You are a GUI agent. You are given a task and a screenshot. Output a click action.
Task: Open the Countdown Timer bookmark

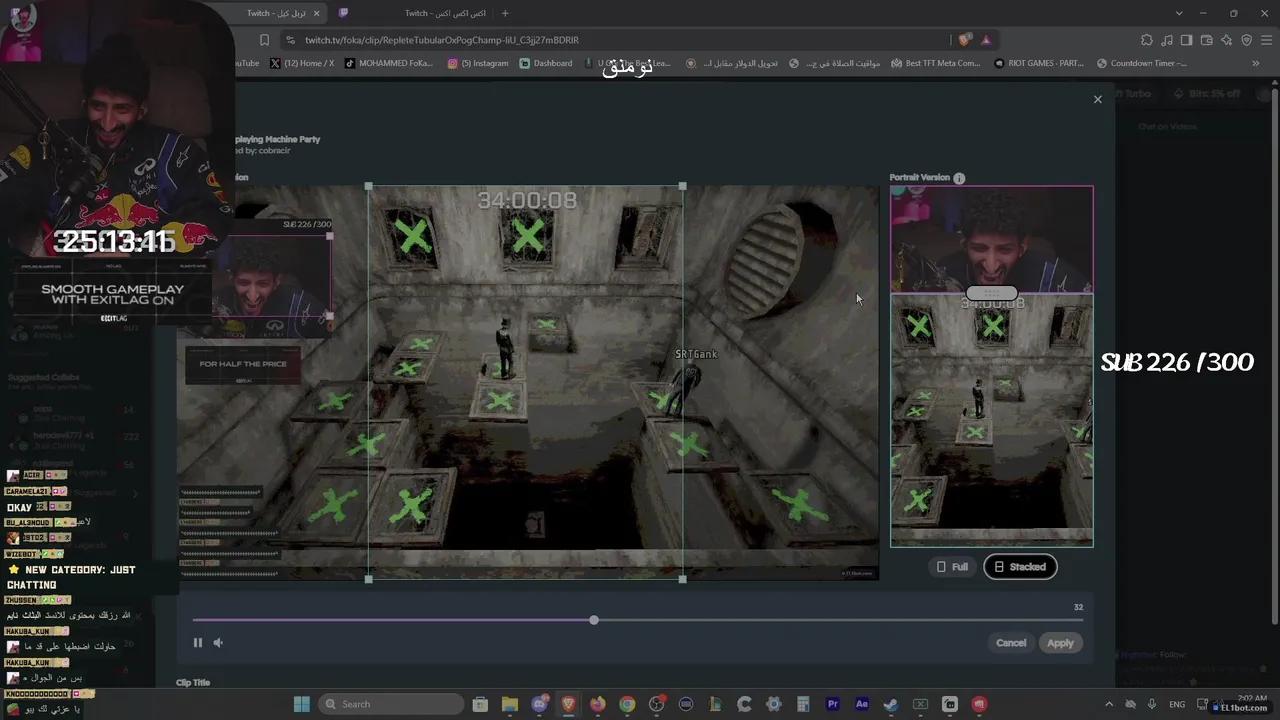point(1141,63)
